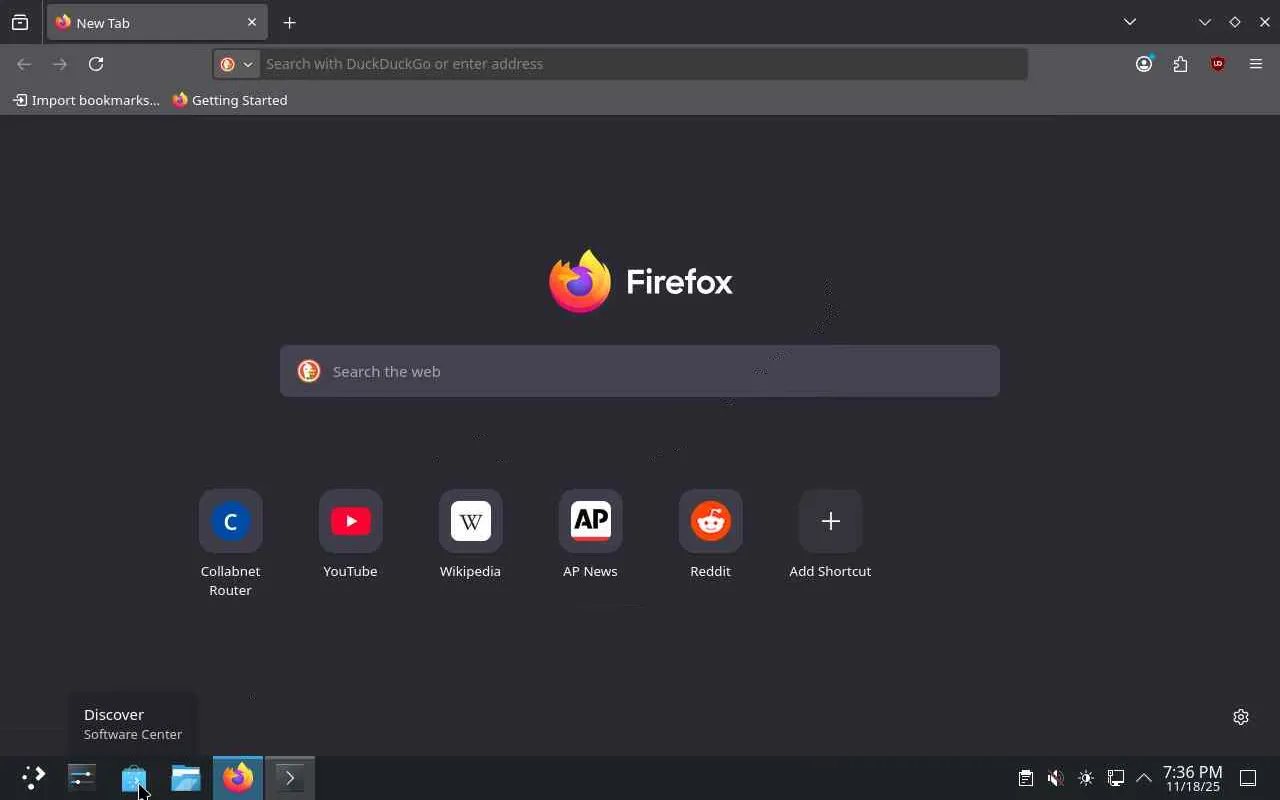Open the Reddit shortcut
The image size is (1280, 800).
coord(710,534)
